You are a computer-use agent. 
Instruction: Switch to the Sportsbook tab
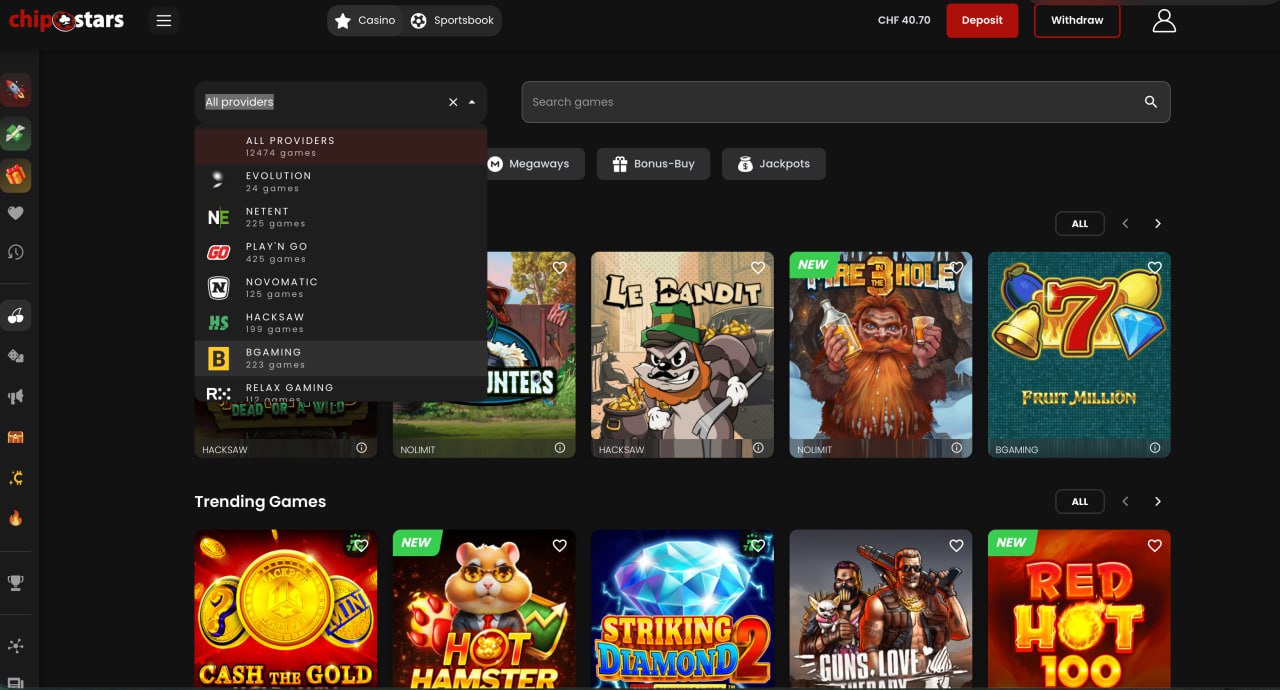pyautogui.click(x=453, y=19)
